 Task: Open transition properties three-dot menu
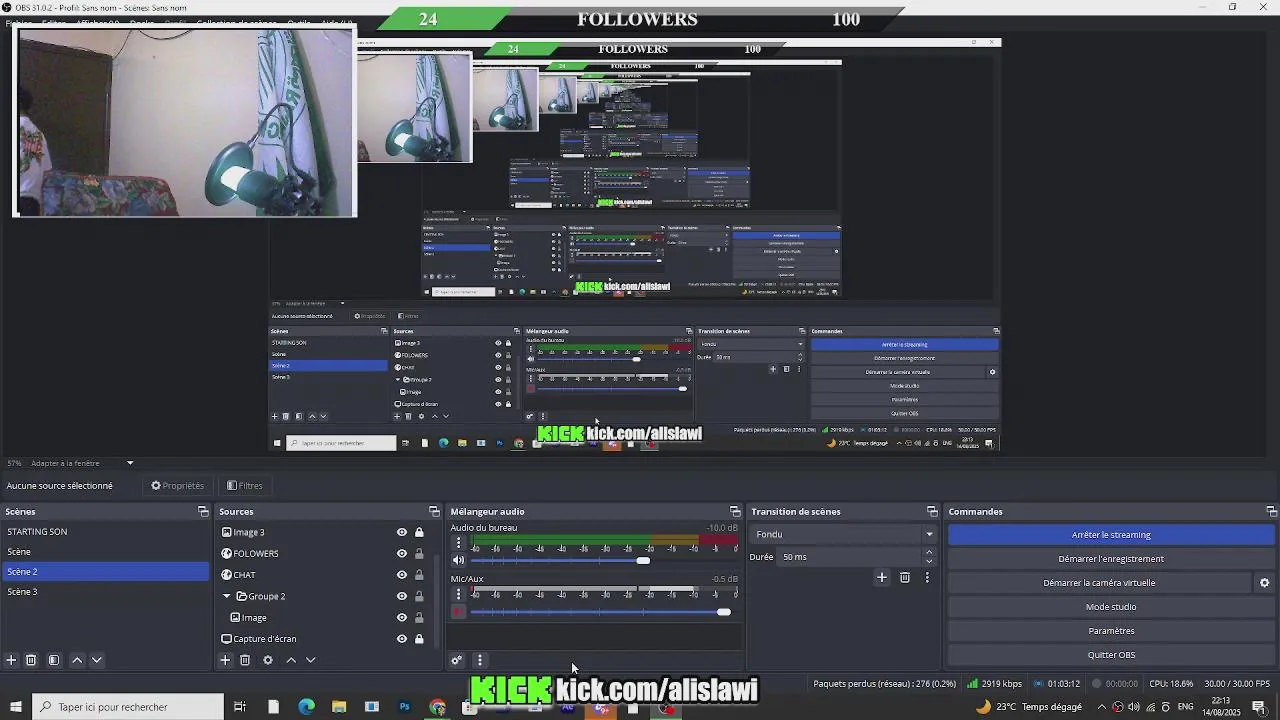(927, 577)
